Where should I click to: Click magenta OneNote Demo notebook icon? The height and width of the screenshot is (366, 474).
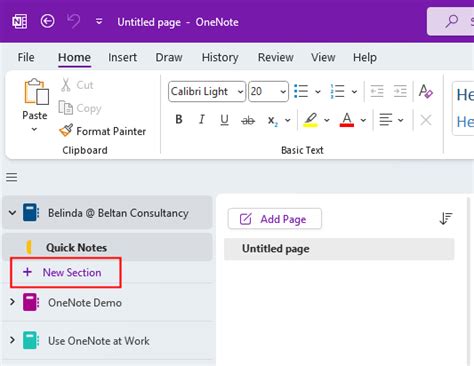click(31, 302)
